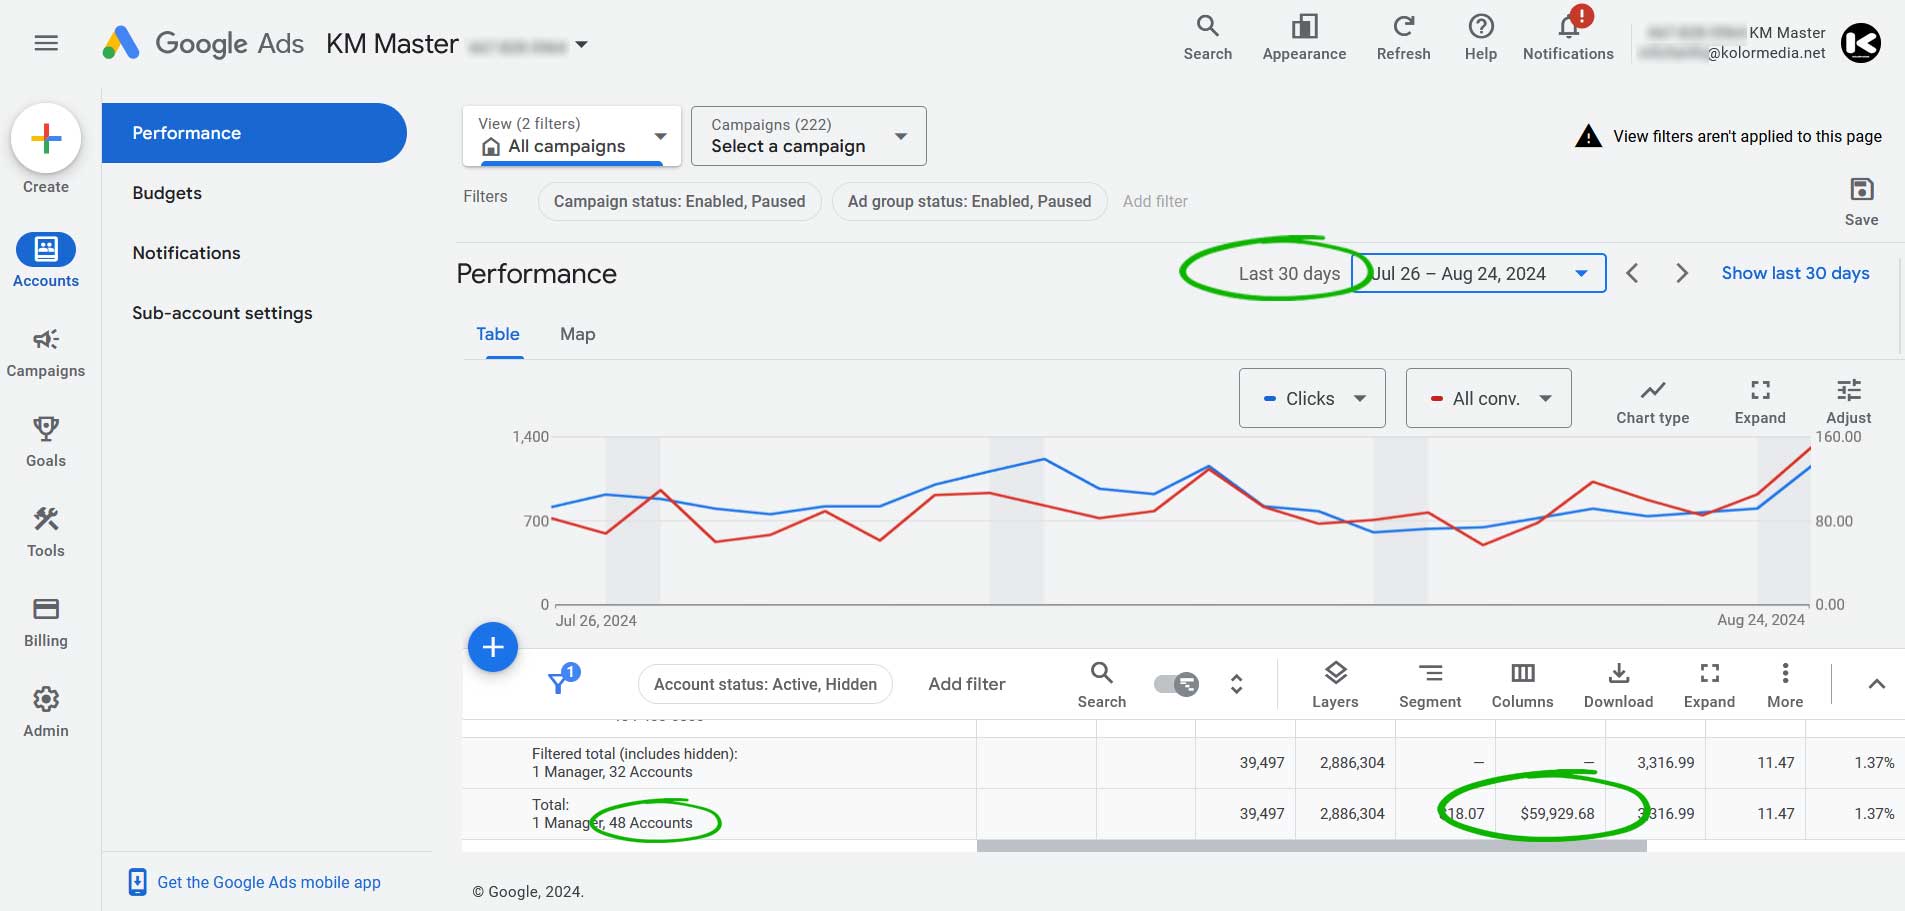Screen dimensions: 1905x911
Task: Expand the table to full screen
Action: tap(1709, 685)
